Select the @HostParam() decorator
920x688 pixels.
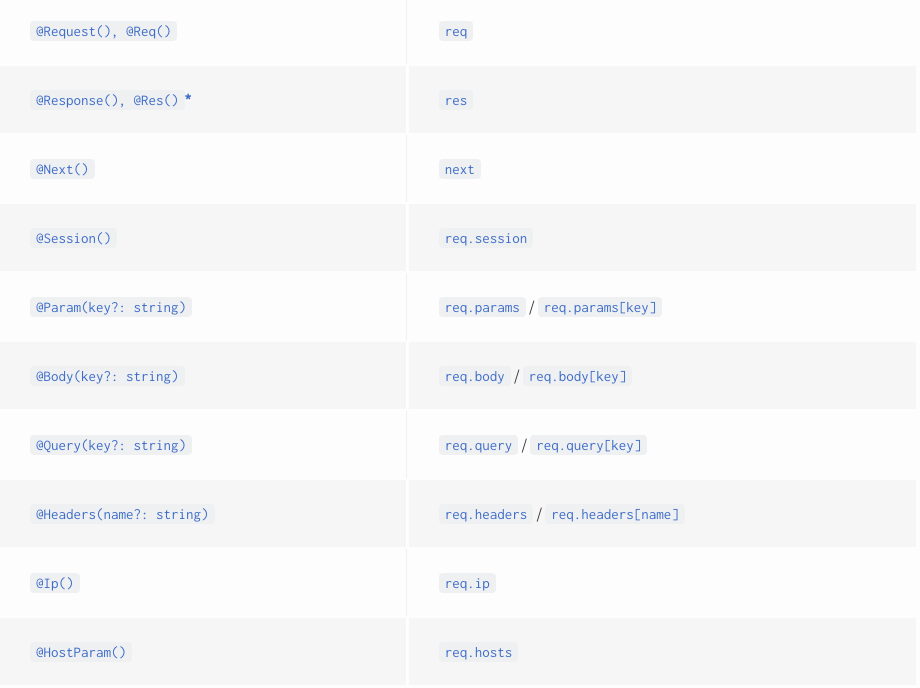(81, 652)
